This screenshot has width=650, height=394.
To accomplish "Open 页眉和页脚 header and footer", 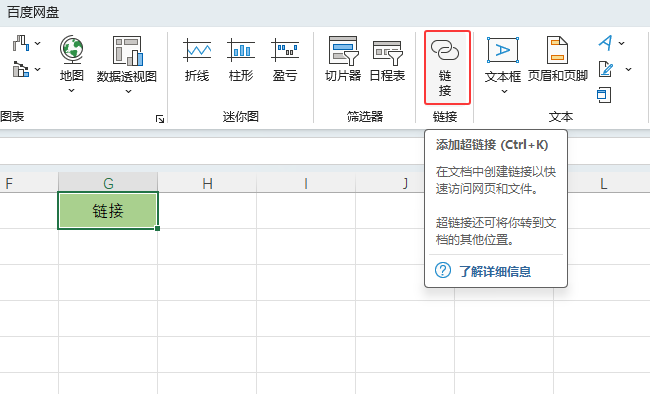I will click(x=558, y=59).
